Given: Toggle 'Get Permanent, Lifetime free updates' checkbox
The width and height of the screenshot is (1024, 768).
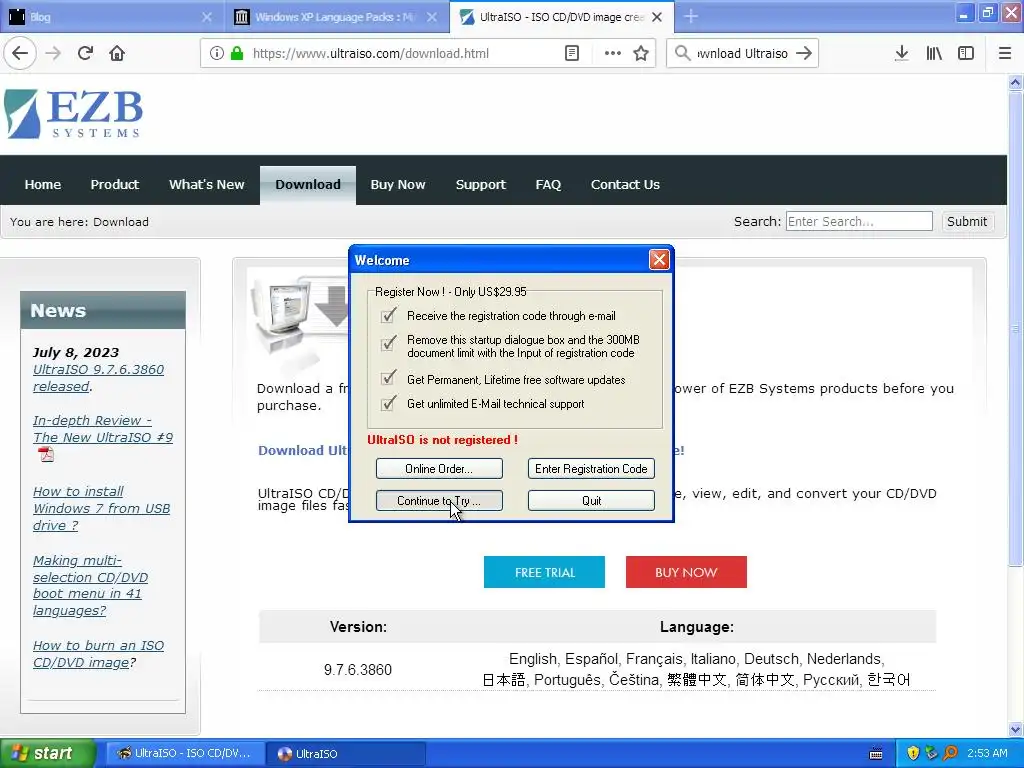Looking at the screenshot, I should click(x=388, y=379).
